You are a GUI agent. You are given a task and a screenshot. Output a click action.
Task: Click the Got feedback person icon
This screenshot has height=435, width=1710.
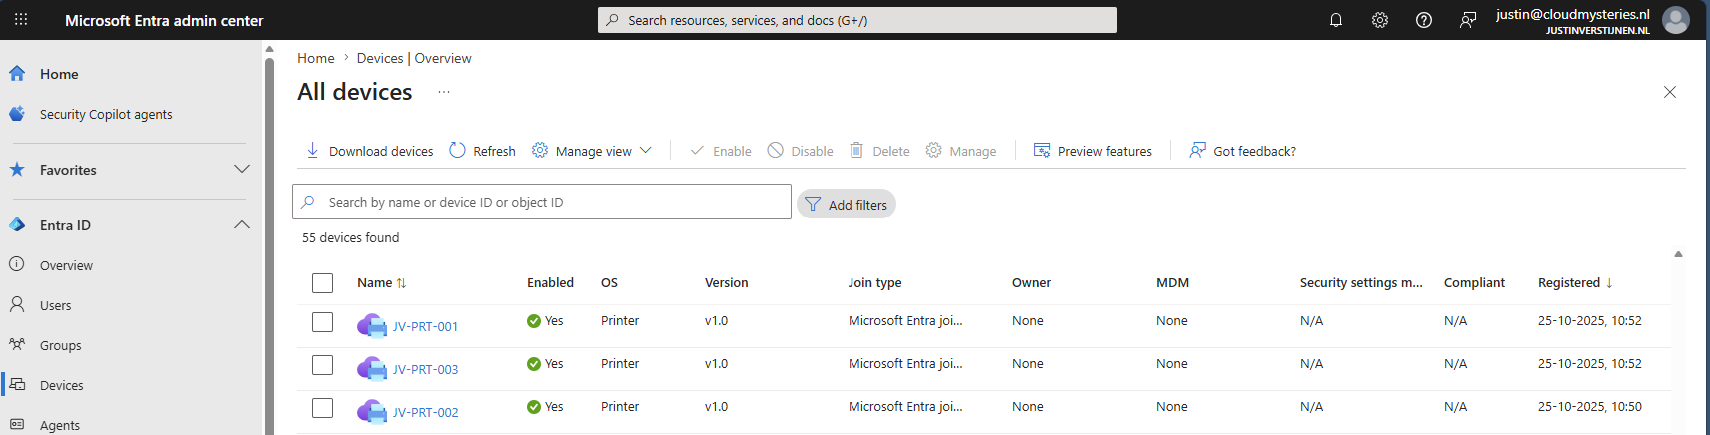point(1197,150)
